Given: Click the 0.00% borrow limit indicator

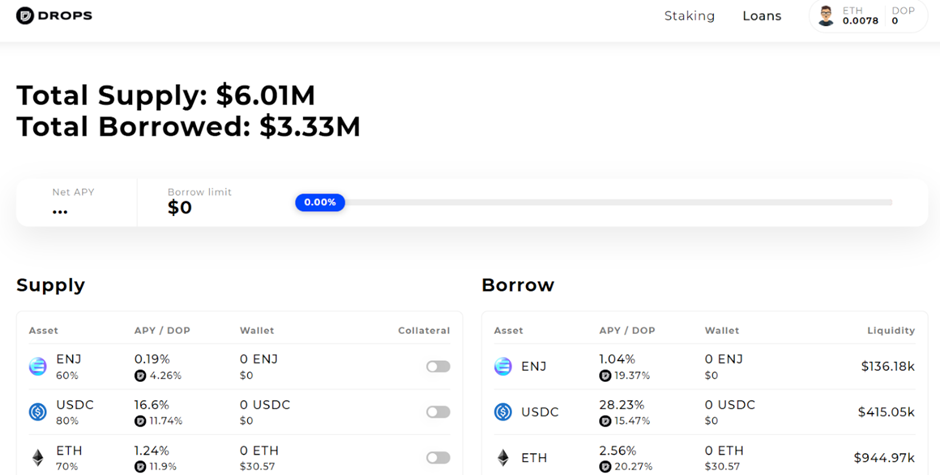Looking at the screenshot, I should pyautogui.click(x=320, y=202).
